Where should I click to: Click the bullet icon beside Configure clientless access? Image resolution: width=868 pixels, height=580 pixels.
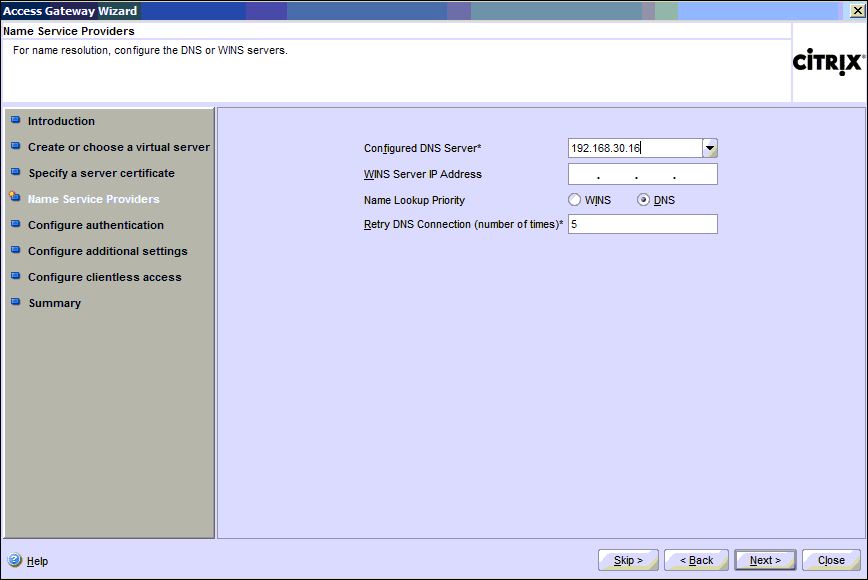click(15, 276)
